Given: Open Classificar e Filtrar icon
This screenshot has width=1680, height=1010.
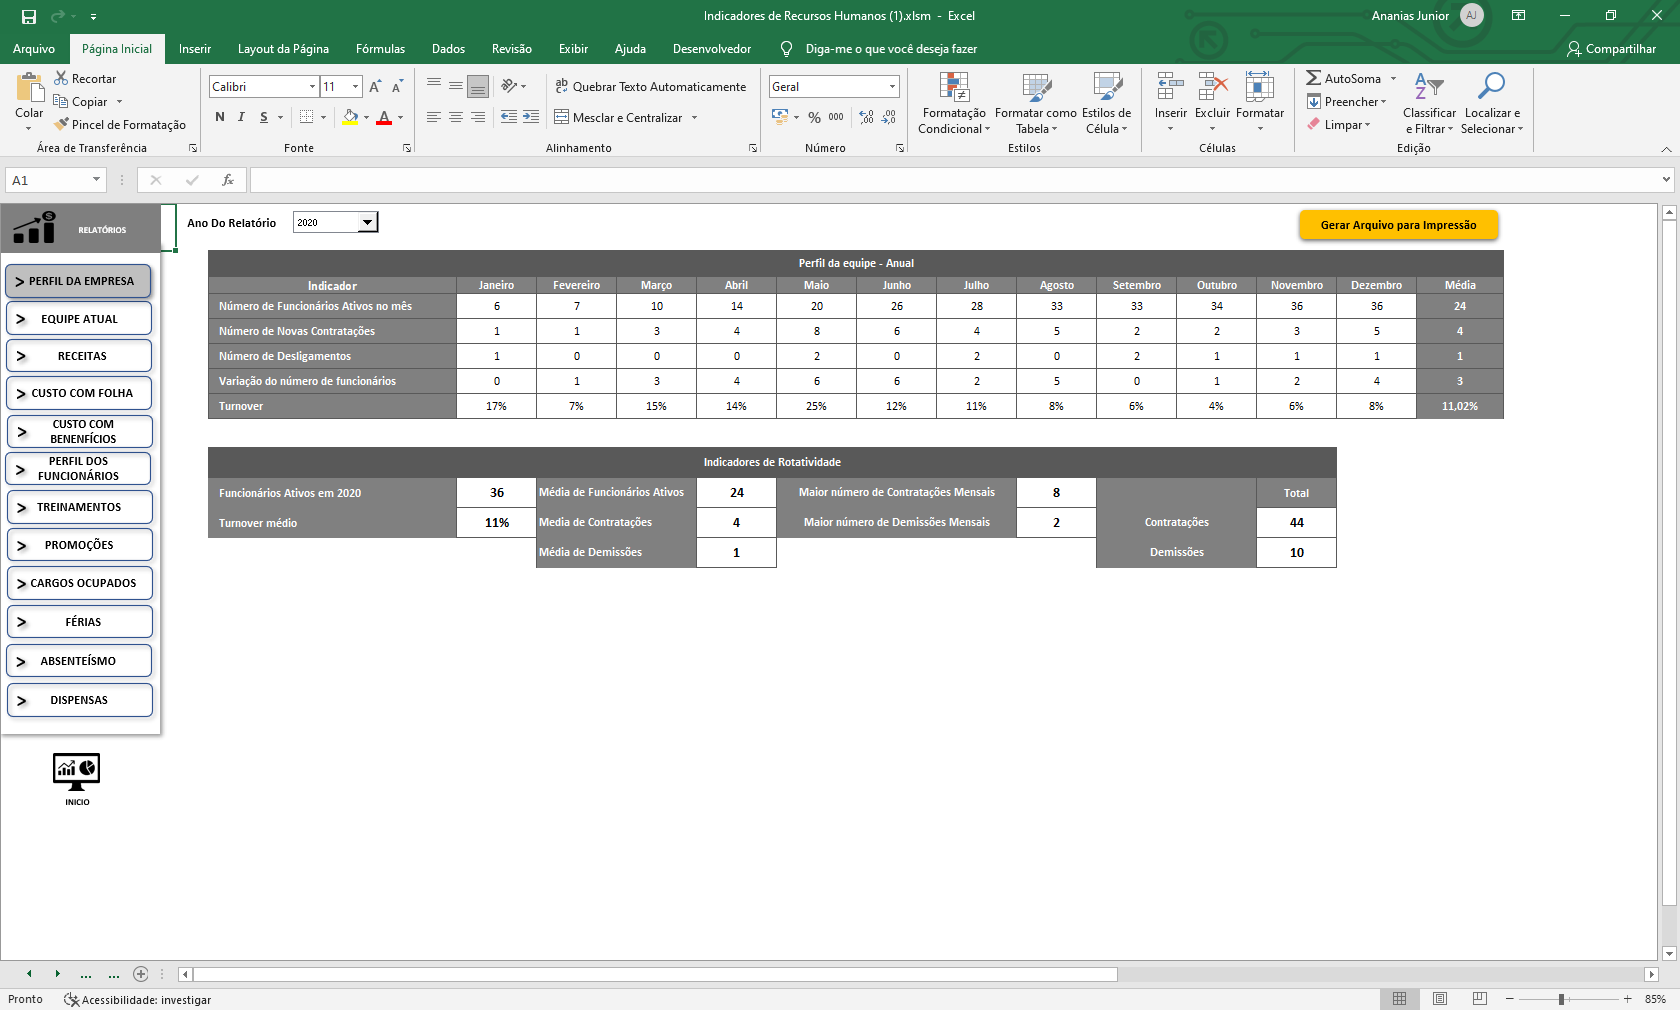Looking at the screenshot, I should click(x=1428, y=88).
